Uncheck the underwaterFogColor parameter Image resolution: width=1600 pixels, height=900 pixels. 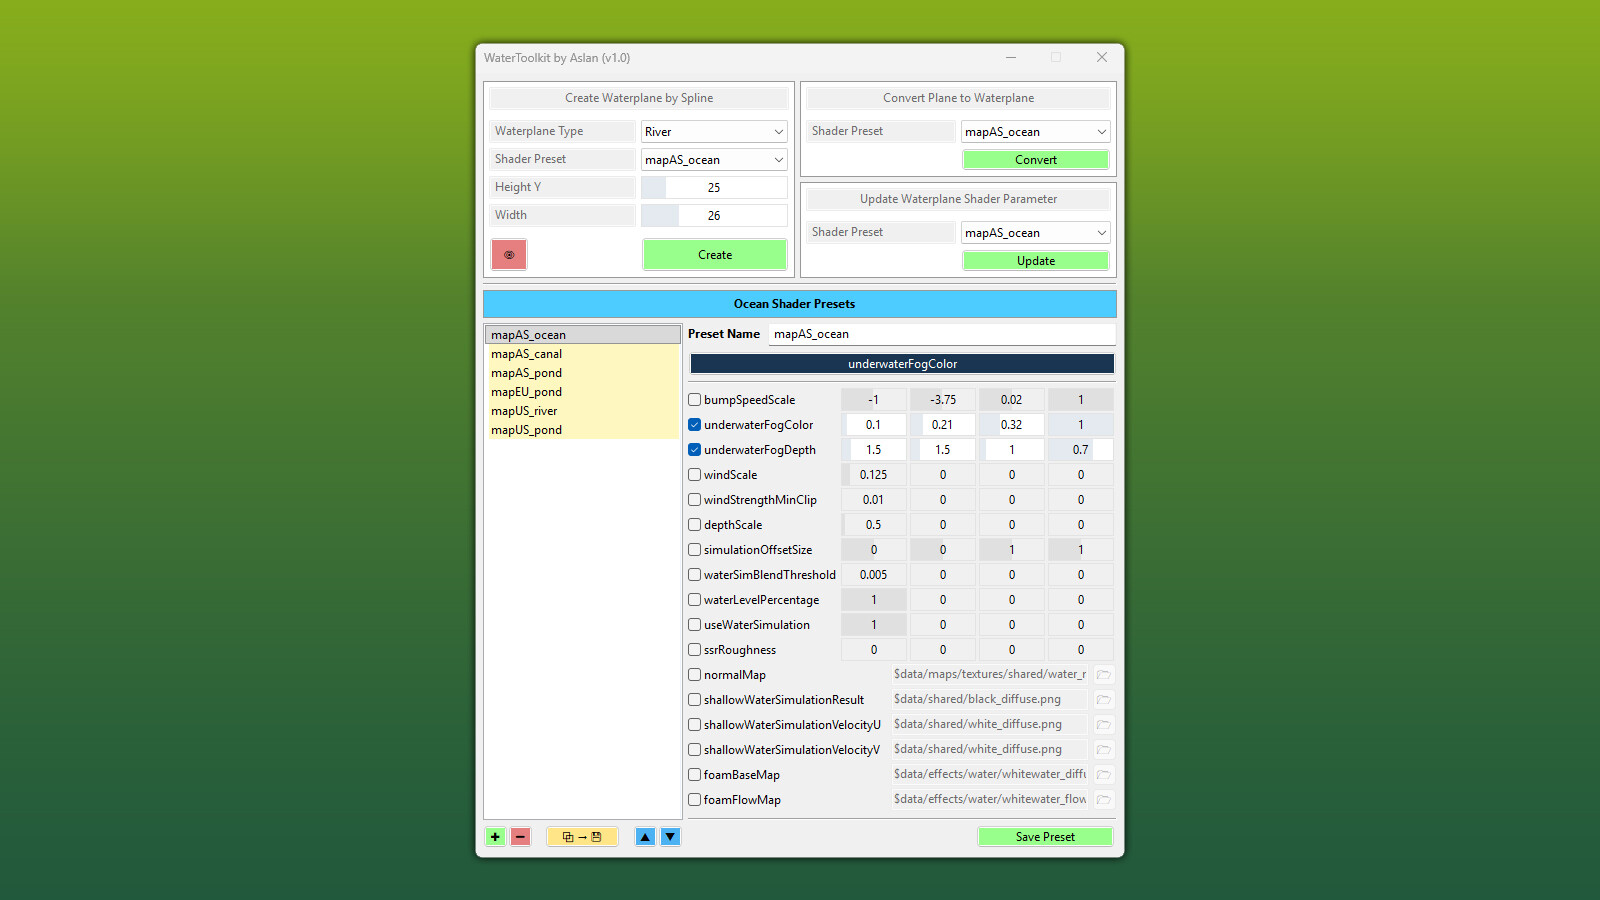pos(694,424)
